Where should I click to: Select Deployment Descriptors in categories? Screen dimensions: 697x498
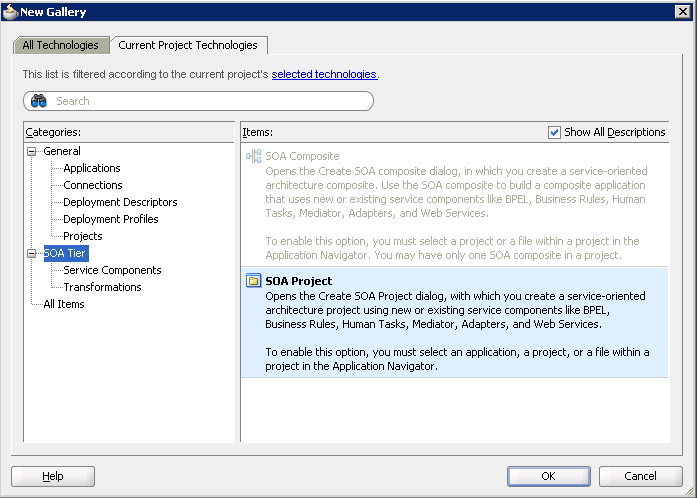tap(120, 202)
